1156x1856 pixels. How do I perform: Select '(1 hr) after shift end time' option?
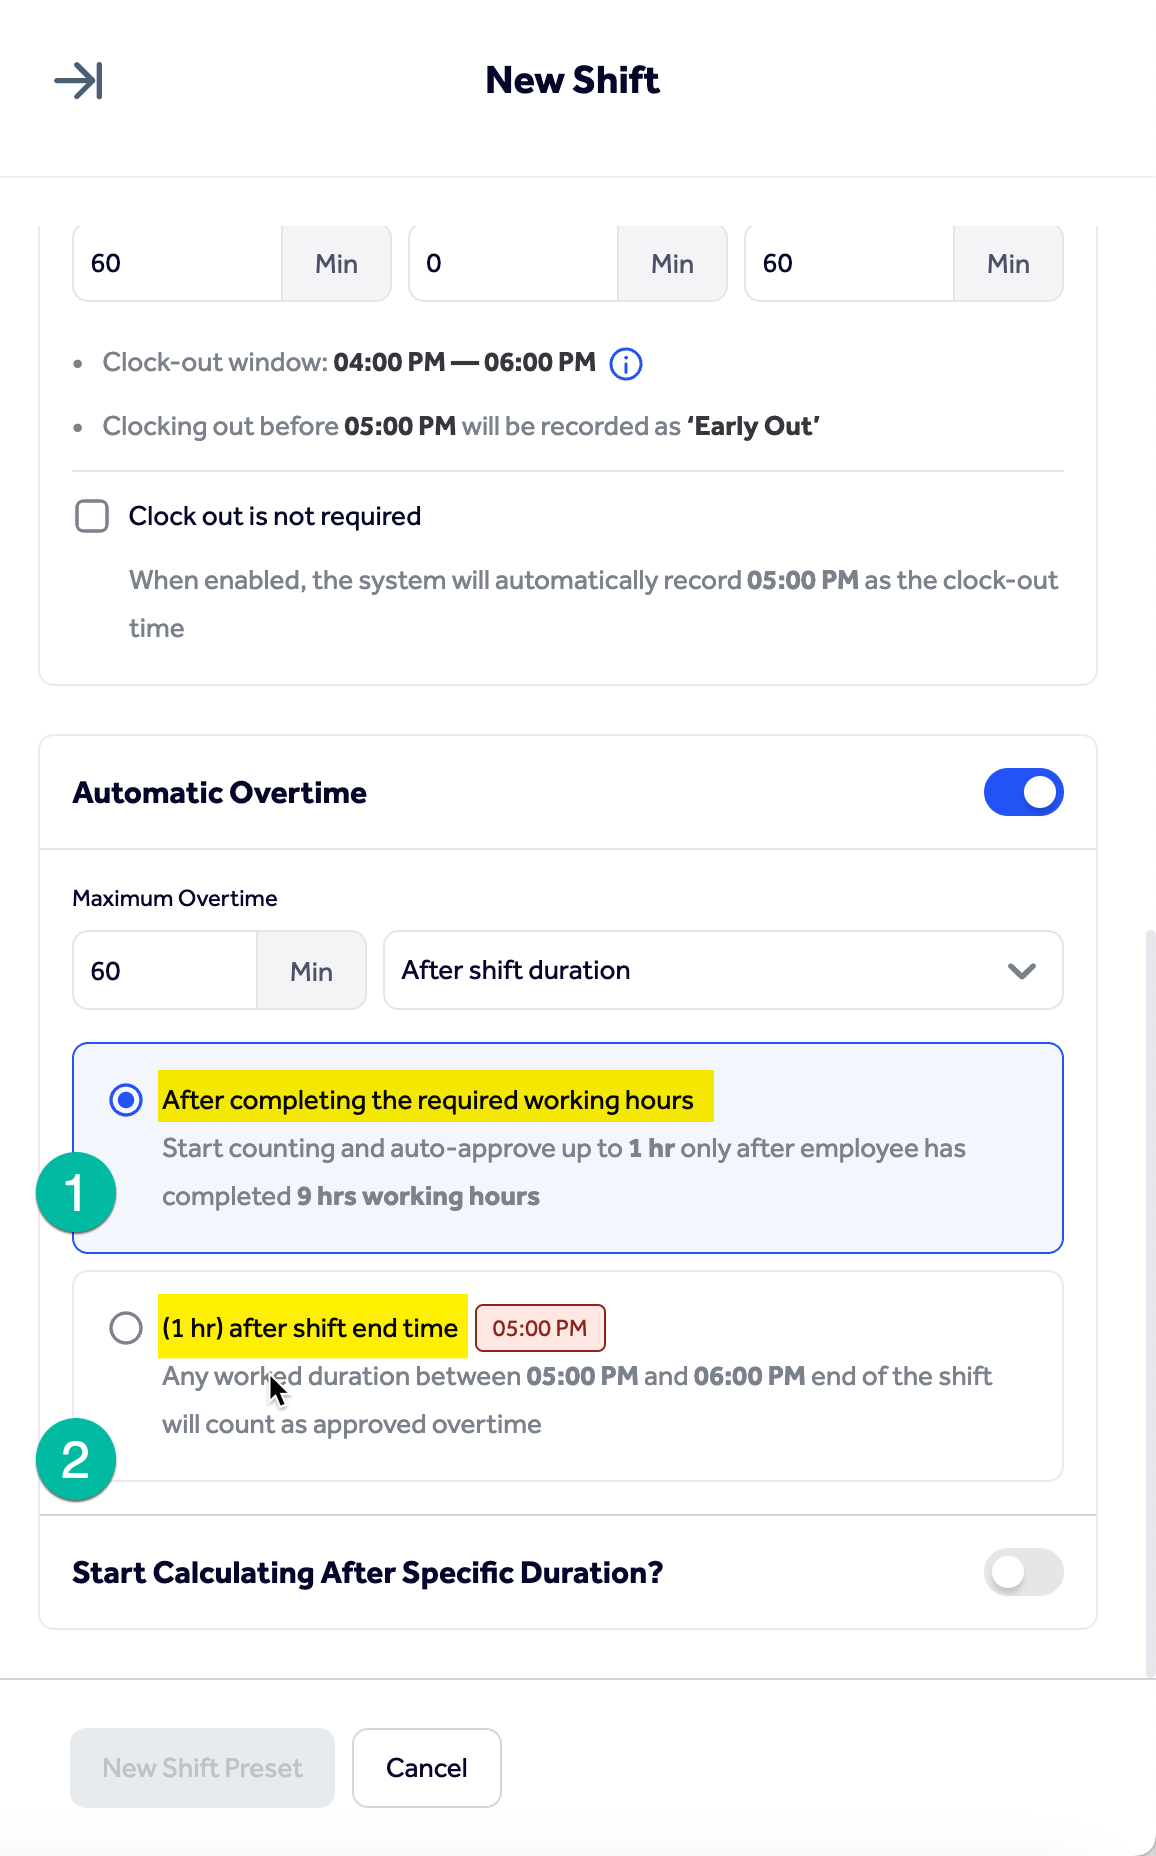[127, 1327]
